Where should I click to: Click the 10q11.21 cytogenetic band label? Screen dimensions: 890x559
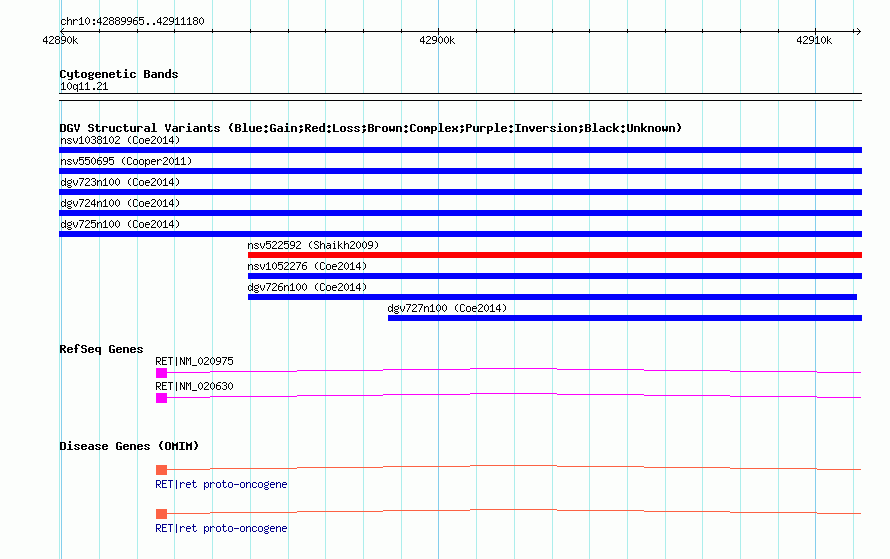pos(84,86)
